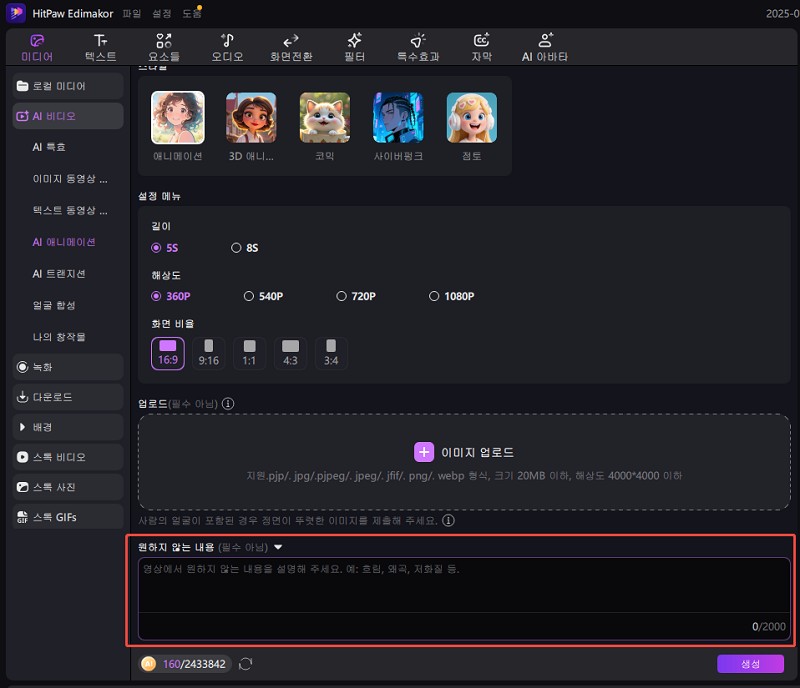This screenshot has height=688, width=800.
Task: Select the 720P resolution option
Action: pyautogui.click(x=341, y=296)
